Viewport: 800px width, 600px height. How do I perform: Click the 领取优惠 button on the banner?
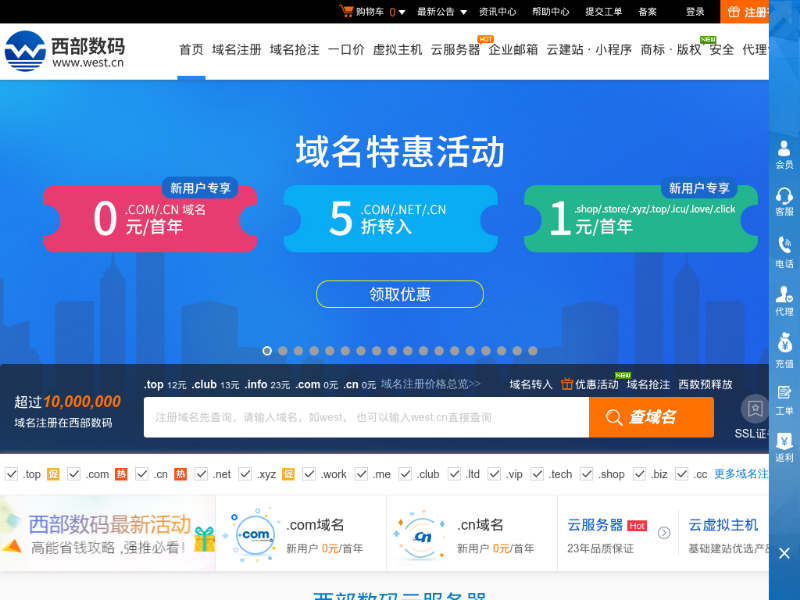(x=400, y=294)
